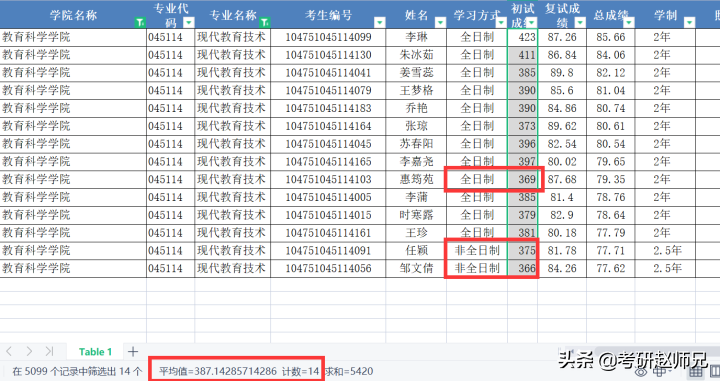The height and width of the screenshot is (381, 720).
Task: Open the 学制 column filter dropdown
Action: tap(689, 22)
